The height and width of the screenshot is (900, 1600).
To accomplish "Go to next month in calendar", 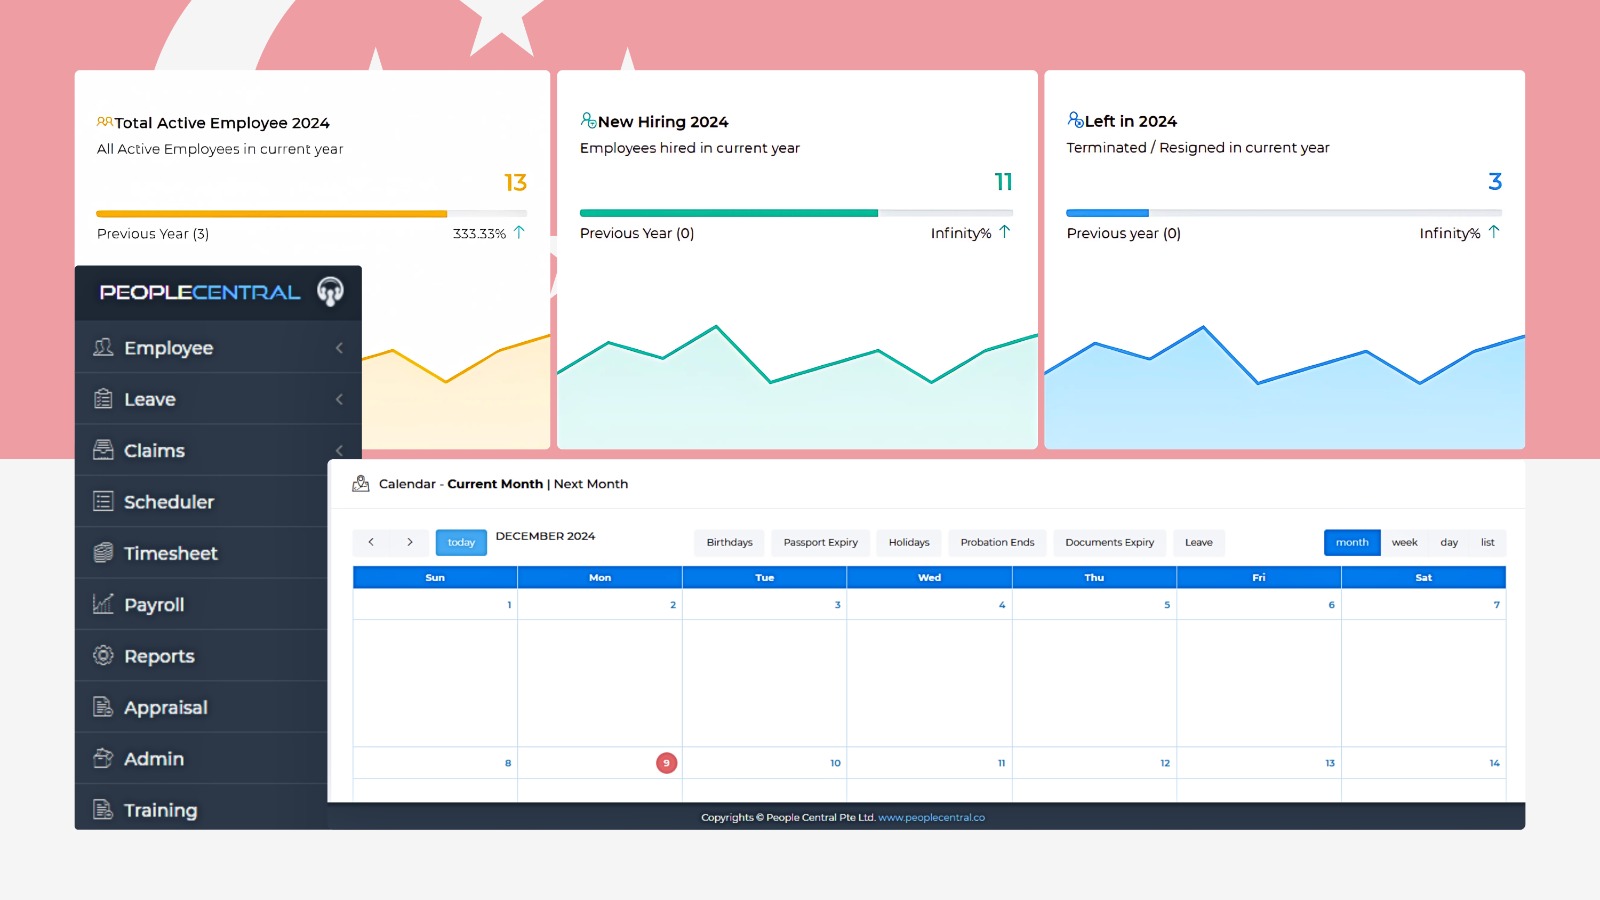I will (409, 542).
